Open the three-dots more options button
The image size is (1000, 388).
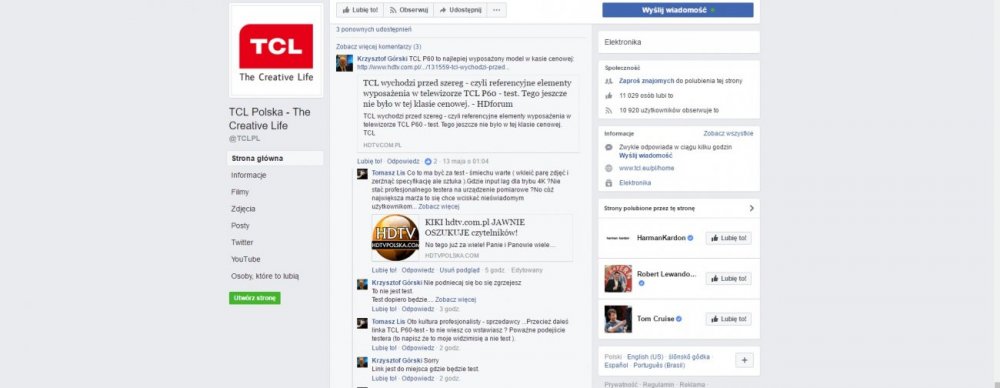[x=496, y=10]
